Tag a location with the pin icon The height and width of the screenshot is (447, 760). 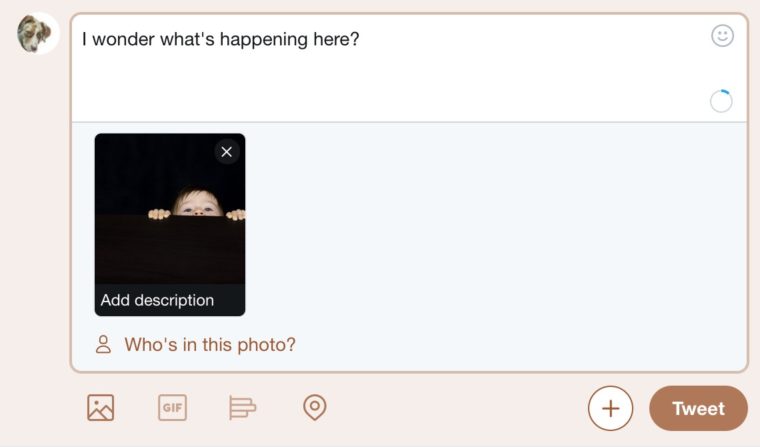(315, 407)
